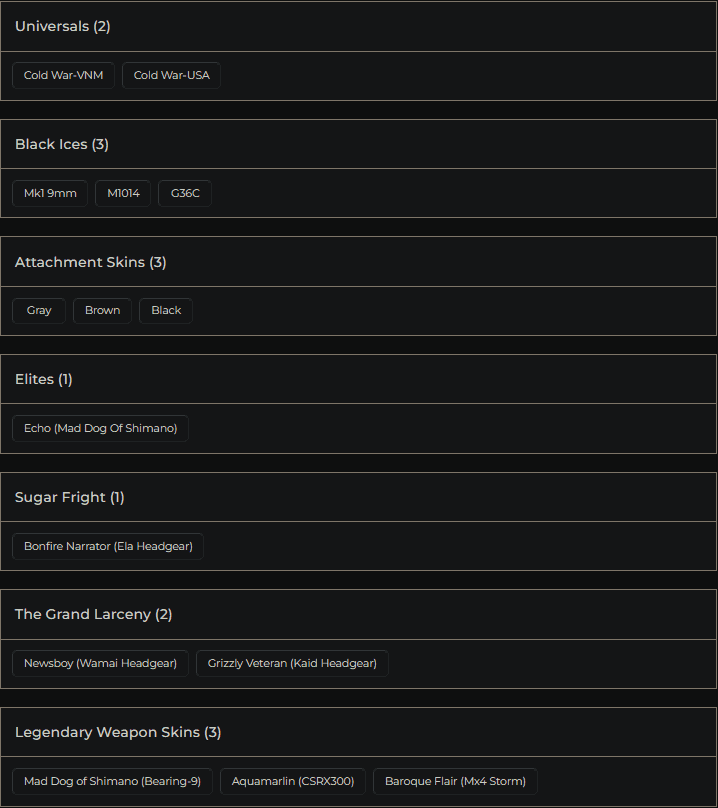
Task: Select the Gray attachment skin tag
Action: point(39,310)
